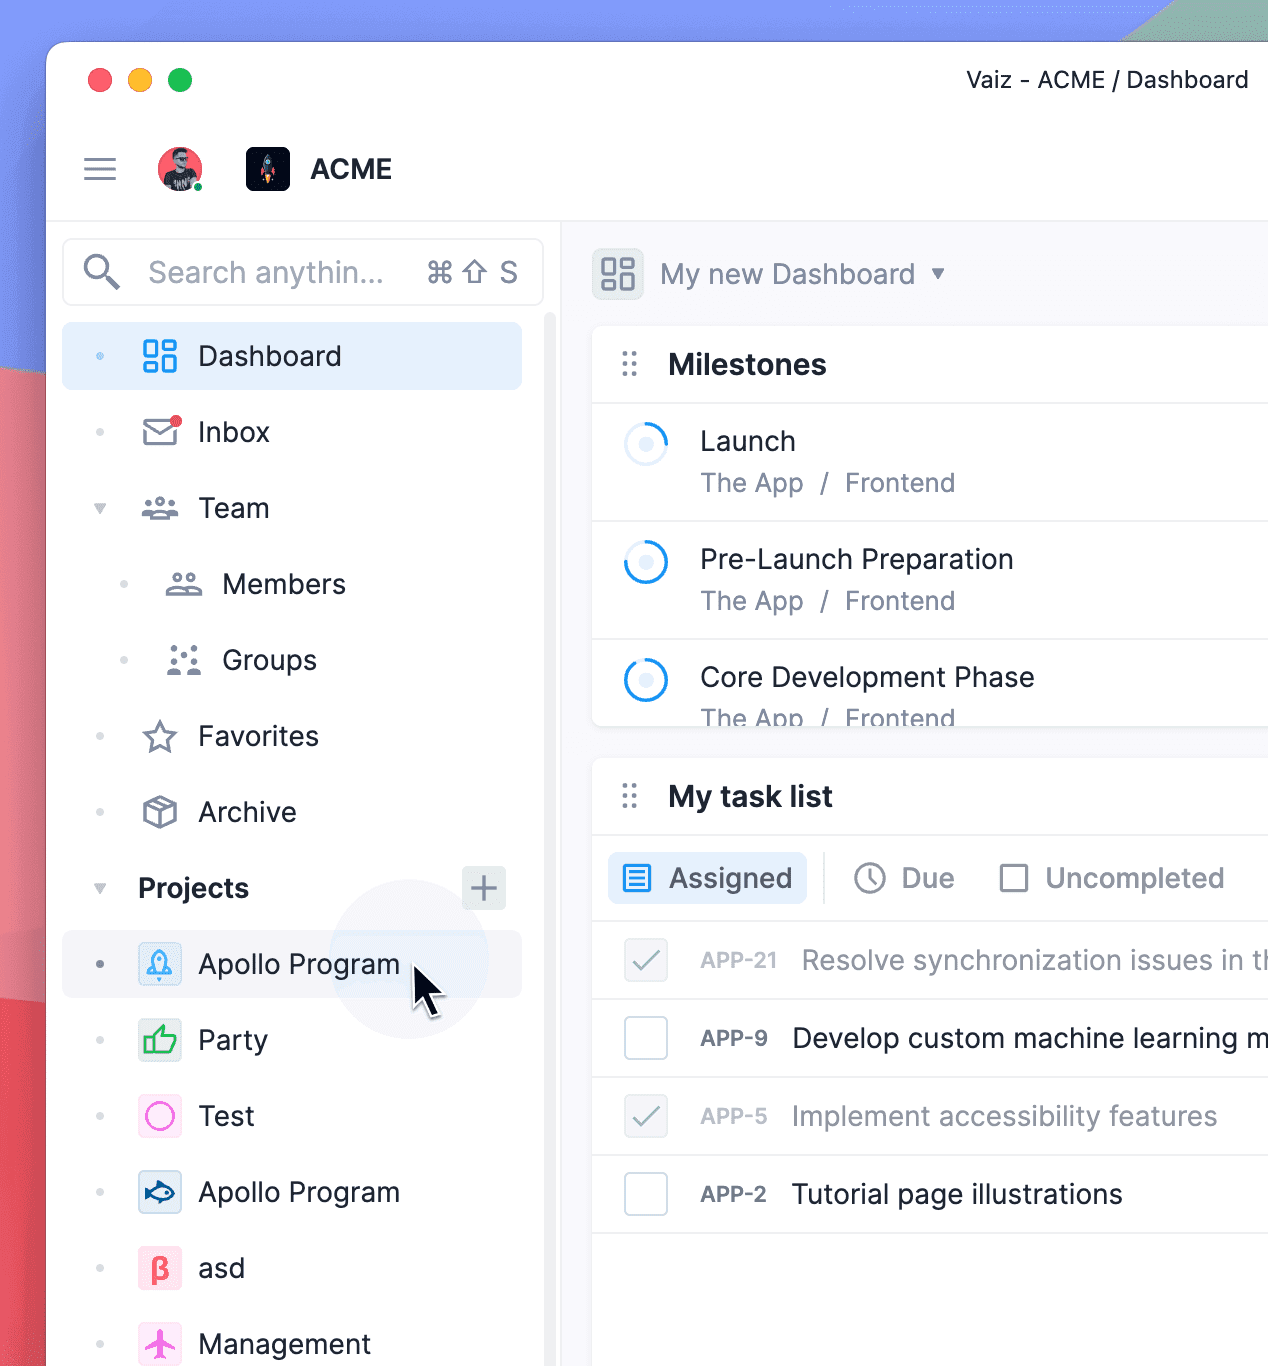Collapse the Projects section arrow
The height and width of the screenshot is (1366, 1268).
pyautogui.click(x=100, y=888)
